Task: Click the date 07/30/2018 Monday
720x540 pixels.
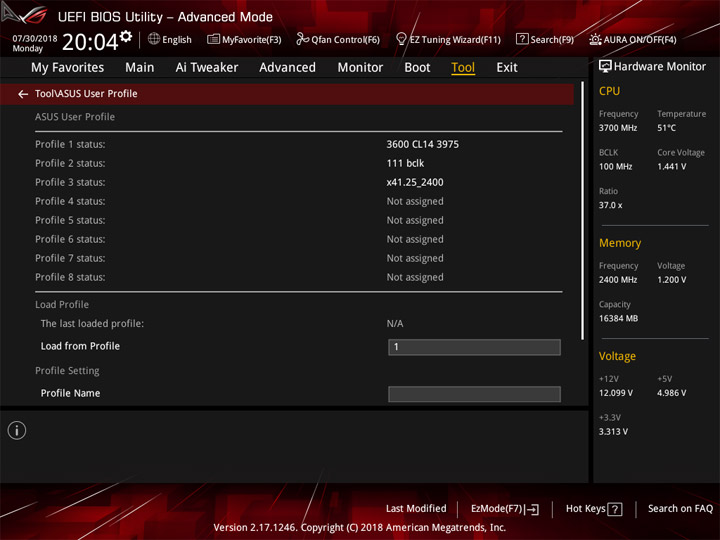Action: (34, 43)
